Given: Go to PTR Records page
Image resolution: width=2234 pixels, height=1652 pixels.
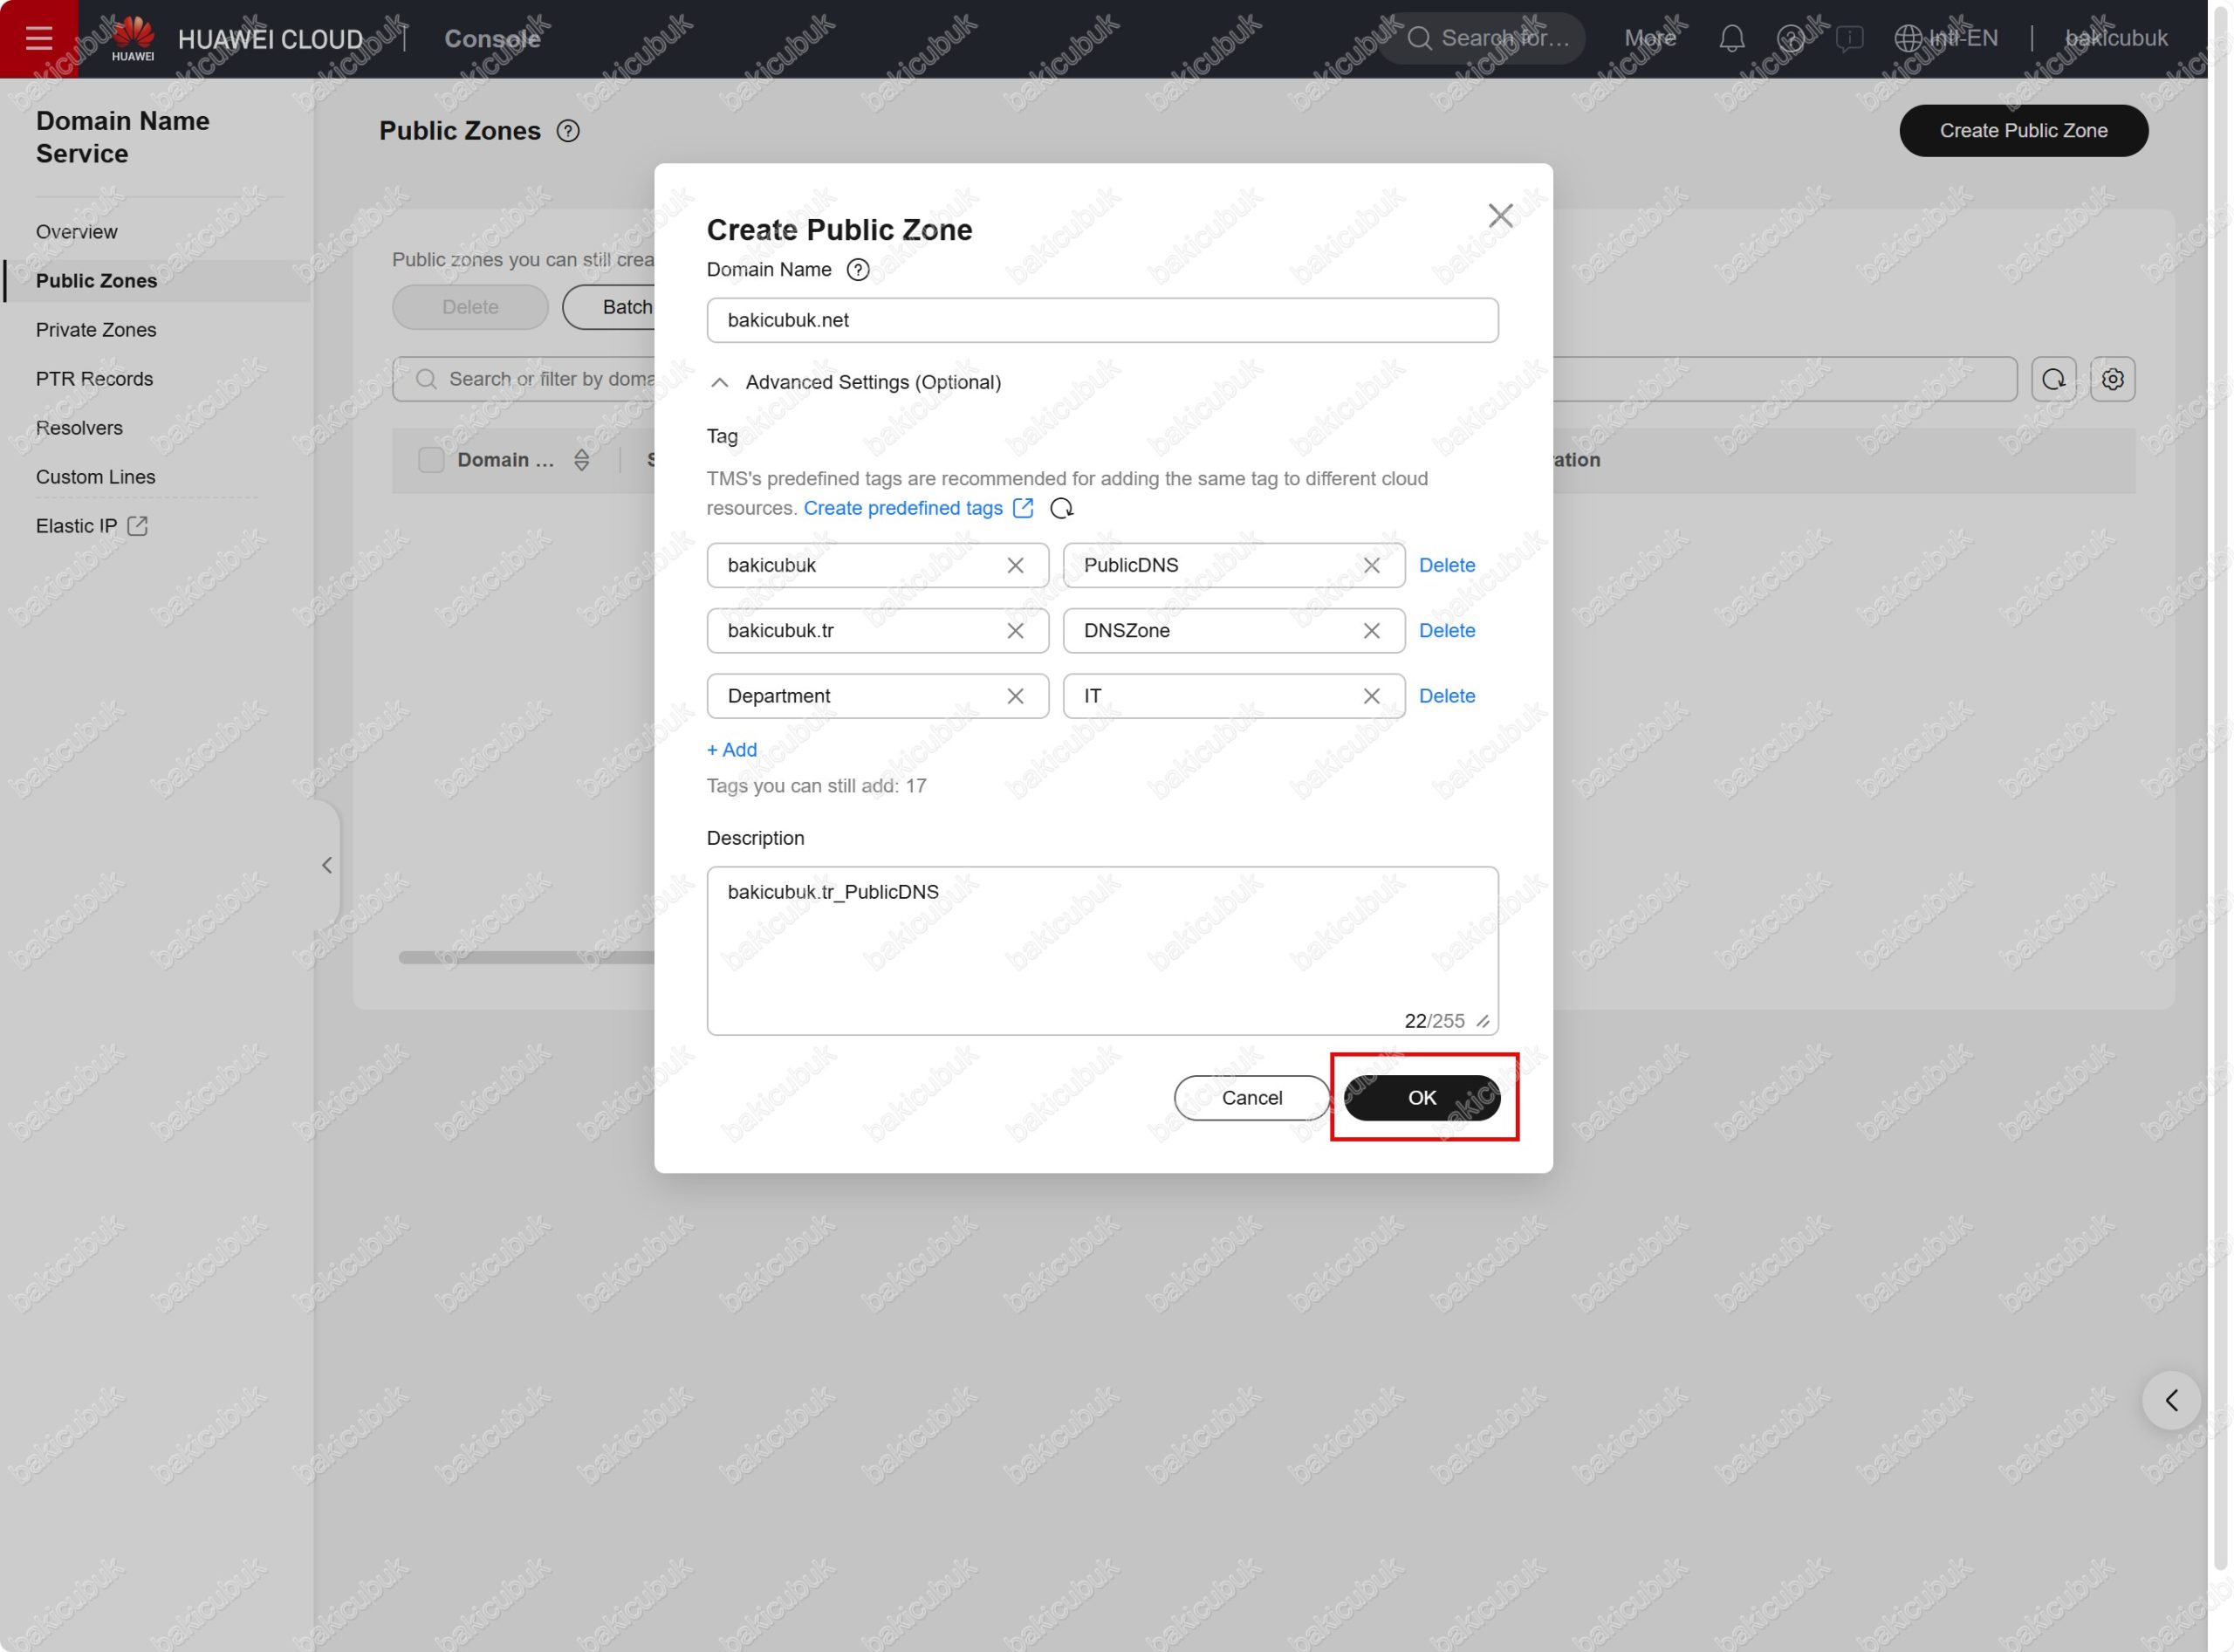Looking at the screenshot, I should 94,379.
